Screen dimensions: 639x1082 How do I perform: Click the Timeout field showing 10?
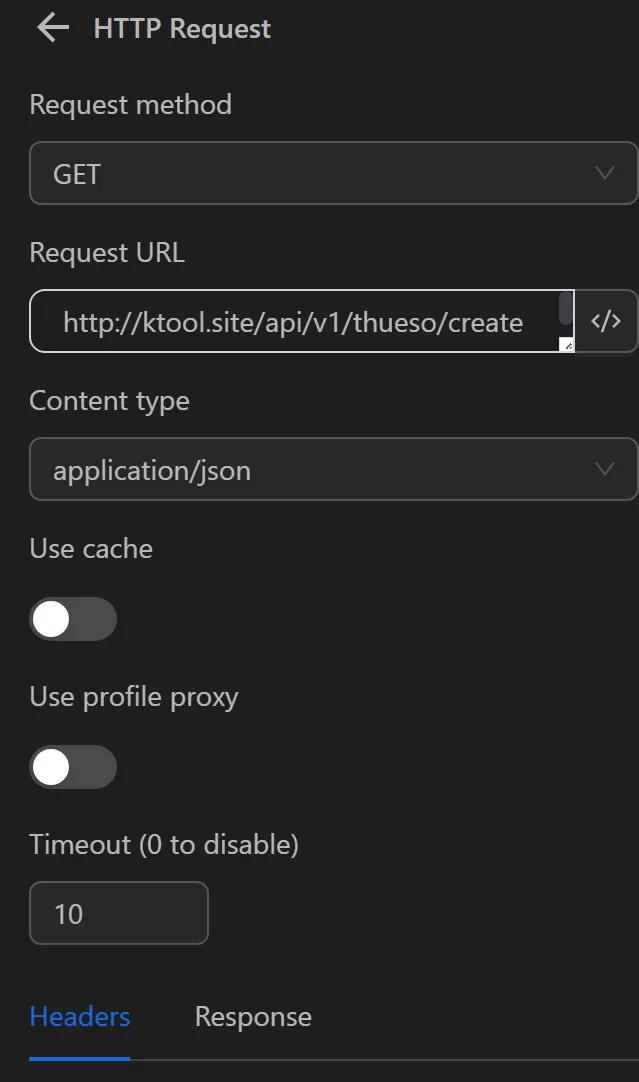point(118,912)
